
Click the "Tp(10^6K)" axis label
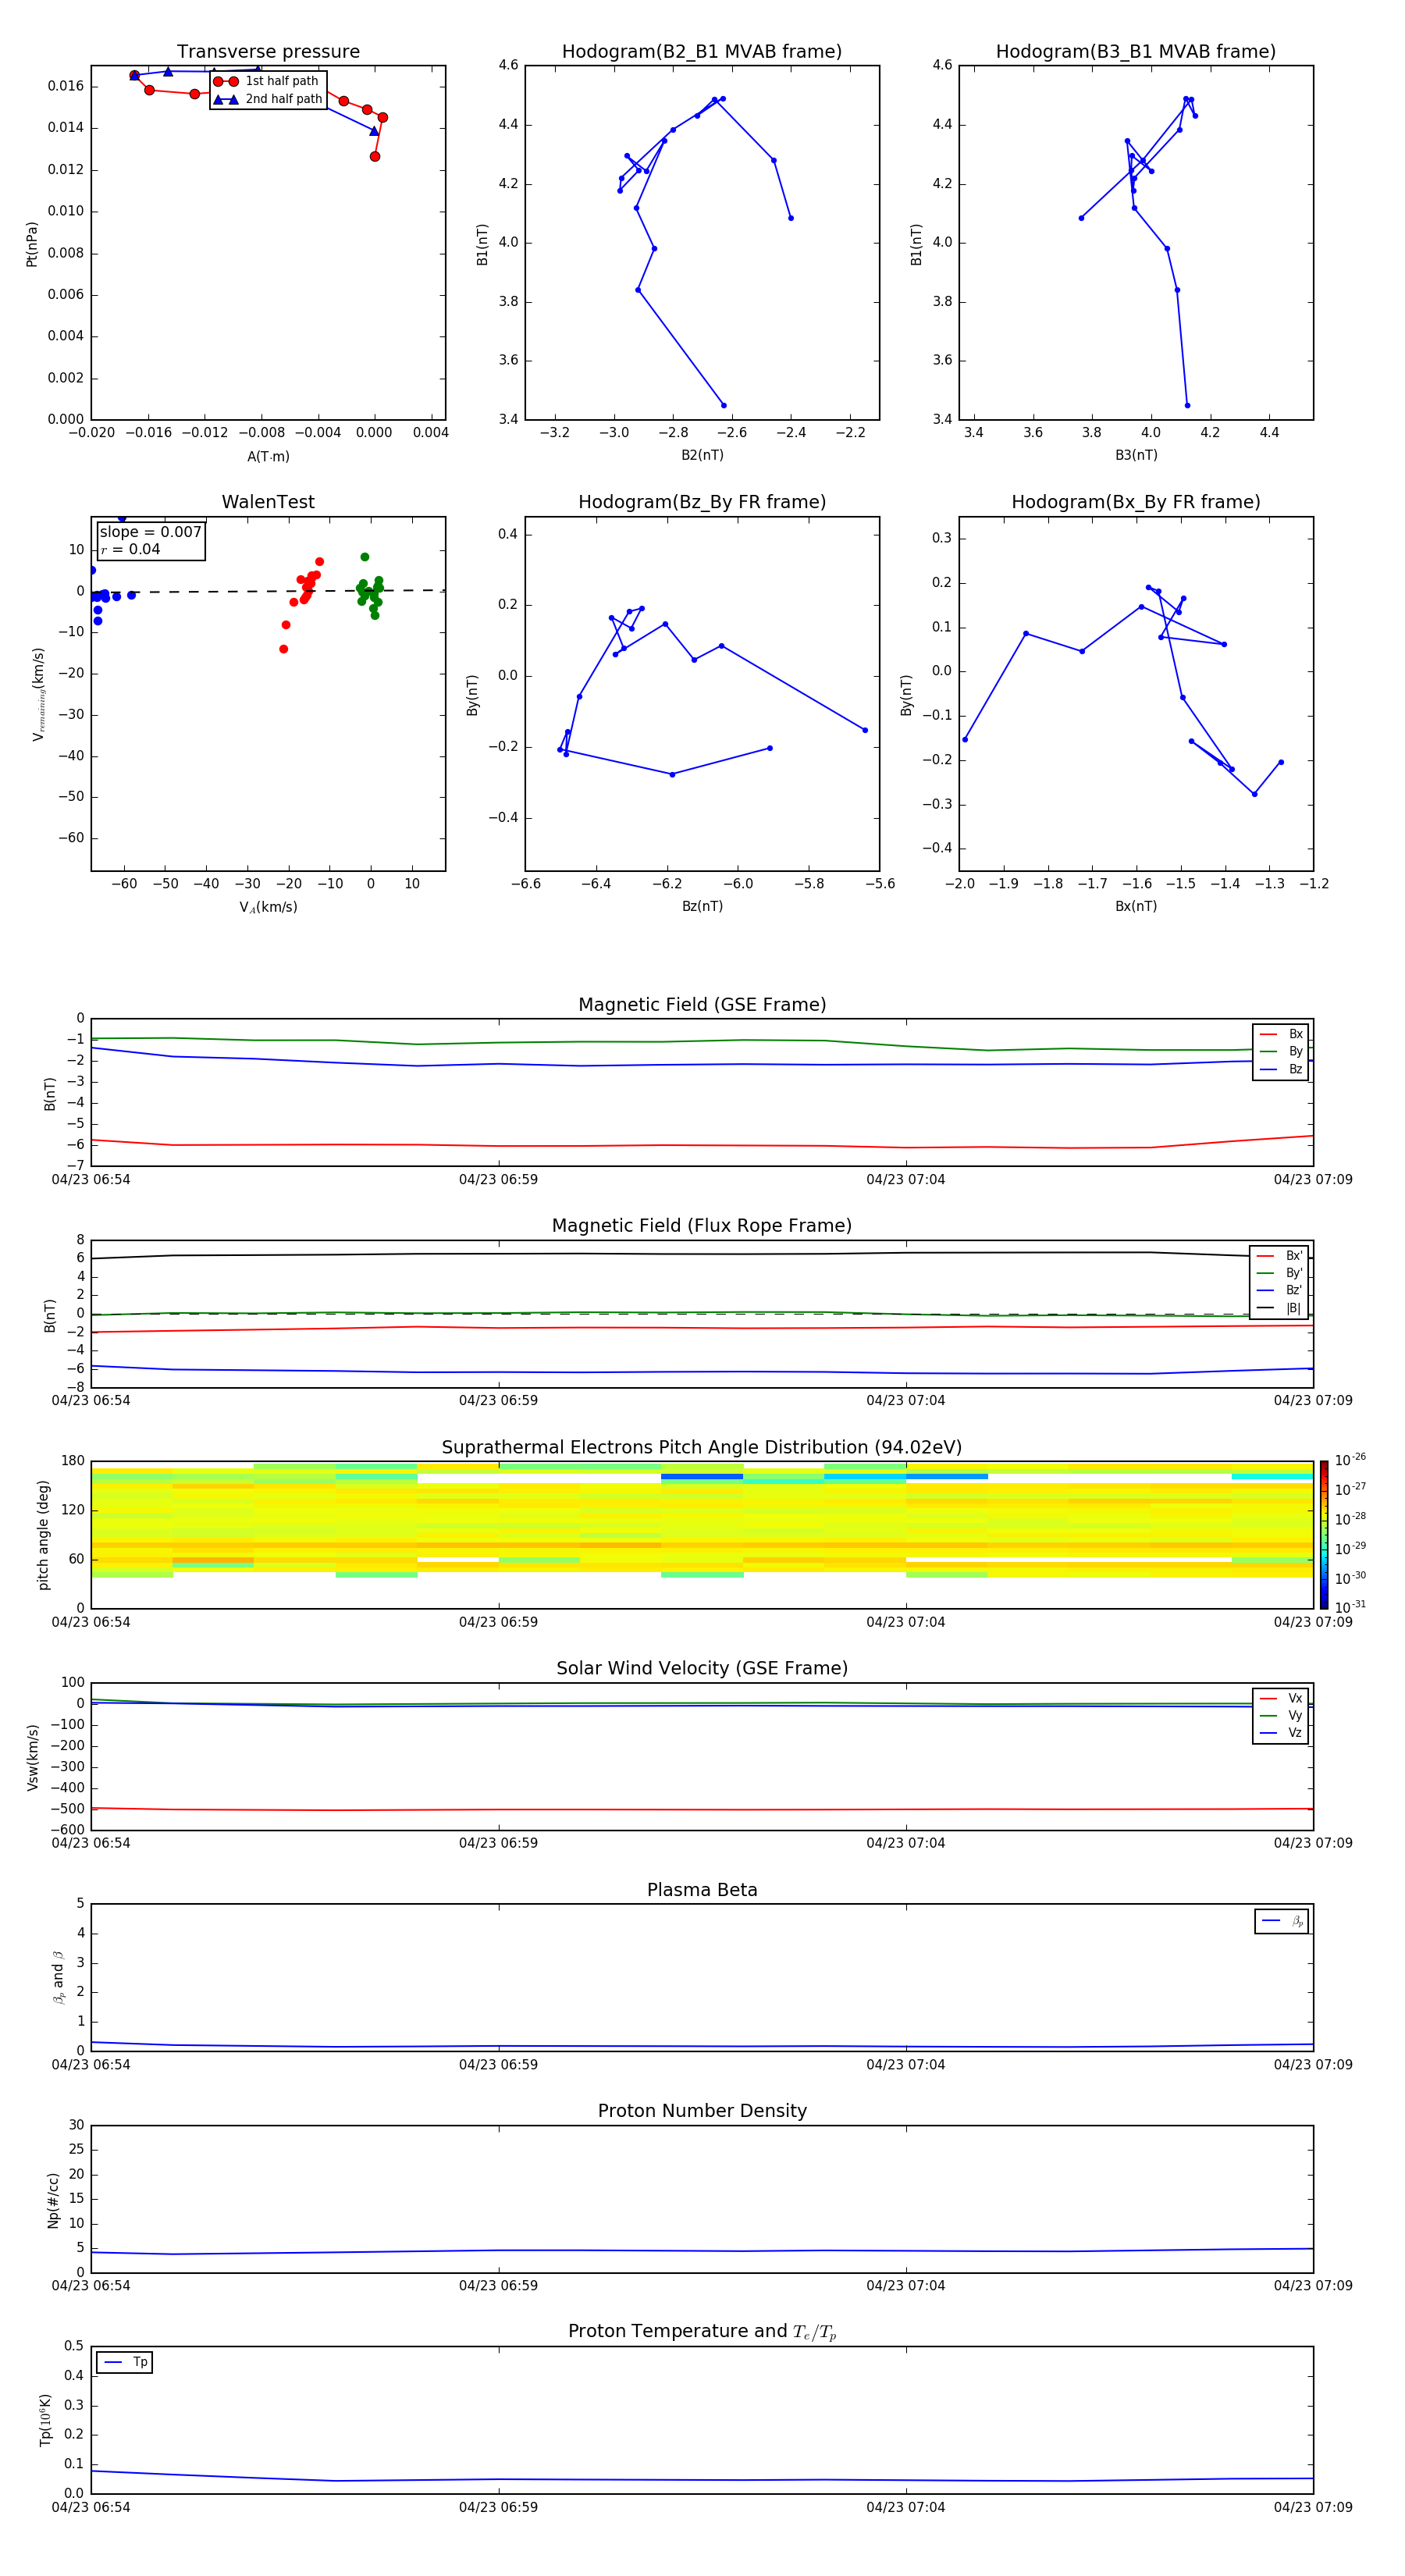click(x=45, y=2420)
